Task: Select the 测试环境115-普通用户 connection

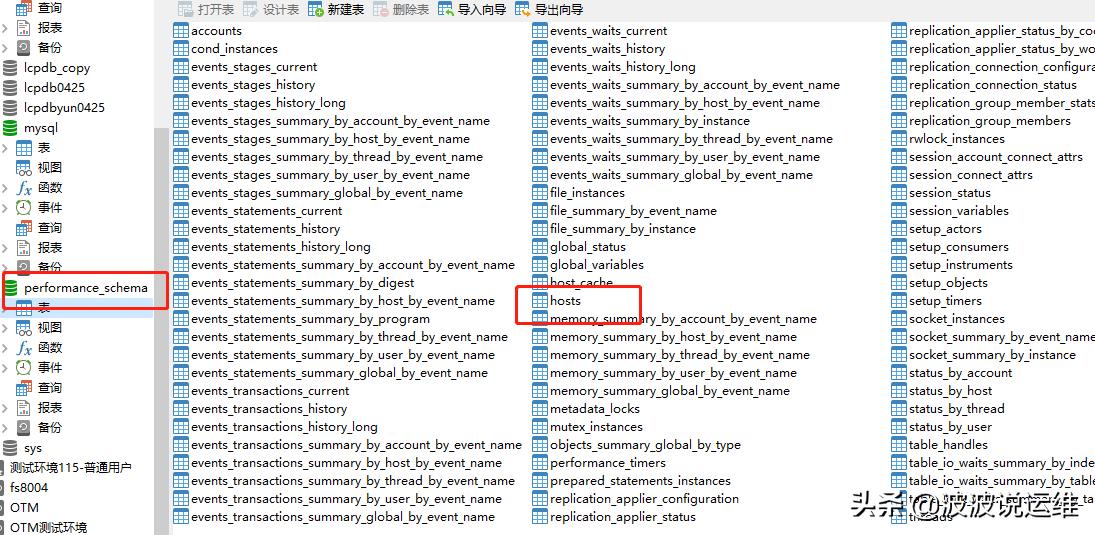Action: click(71, 468)
